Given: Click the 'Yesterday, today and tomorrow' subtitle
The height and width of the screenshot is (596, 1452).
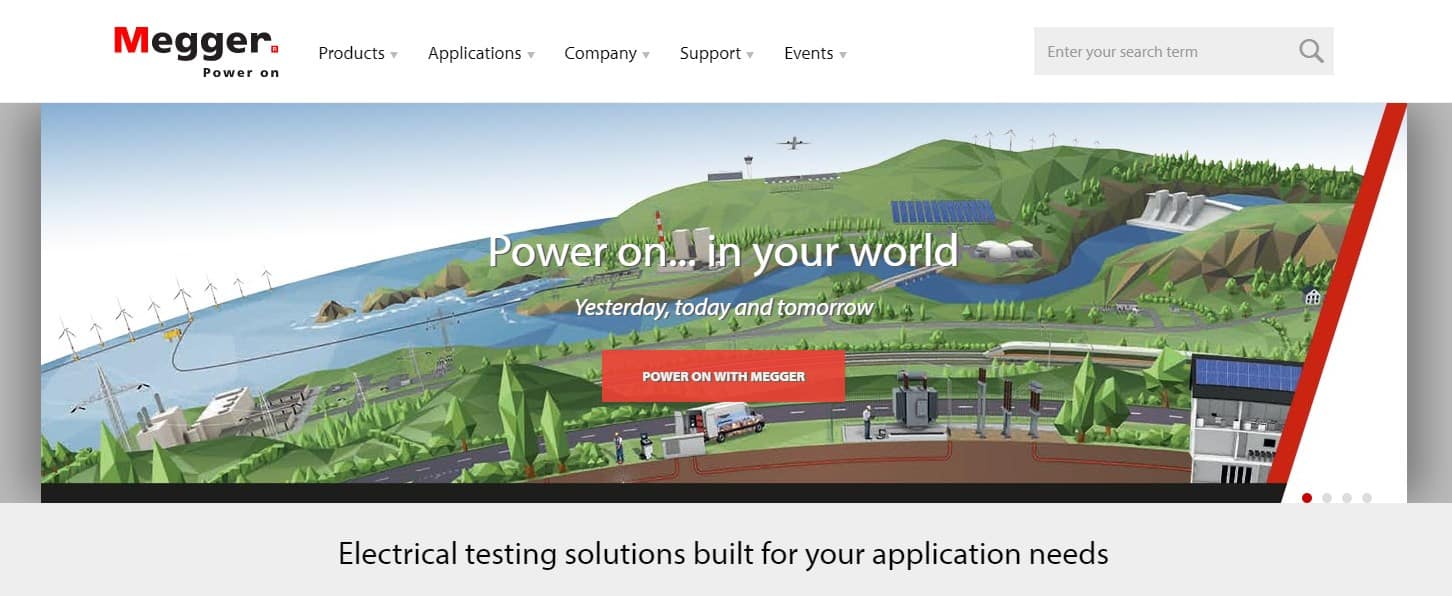Looking at the screenshot, I should point(723,307).
